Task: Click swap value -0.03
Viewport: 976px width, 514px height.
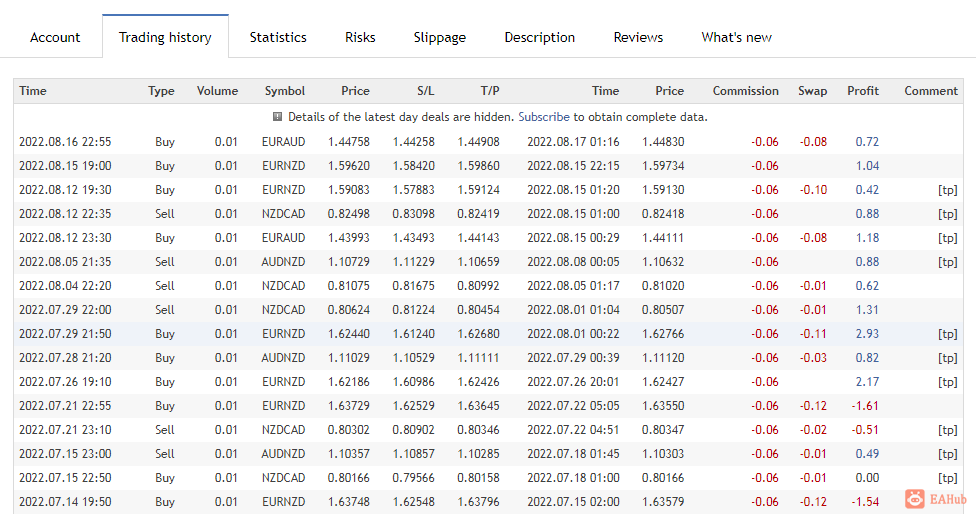Action: (x=813, y=358)
